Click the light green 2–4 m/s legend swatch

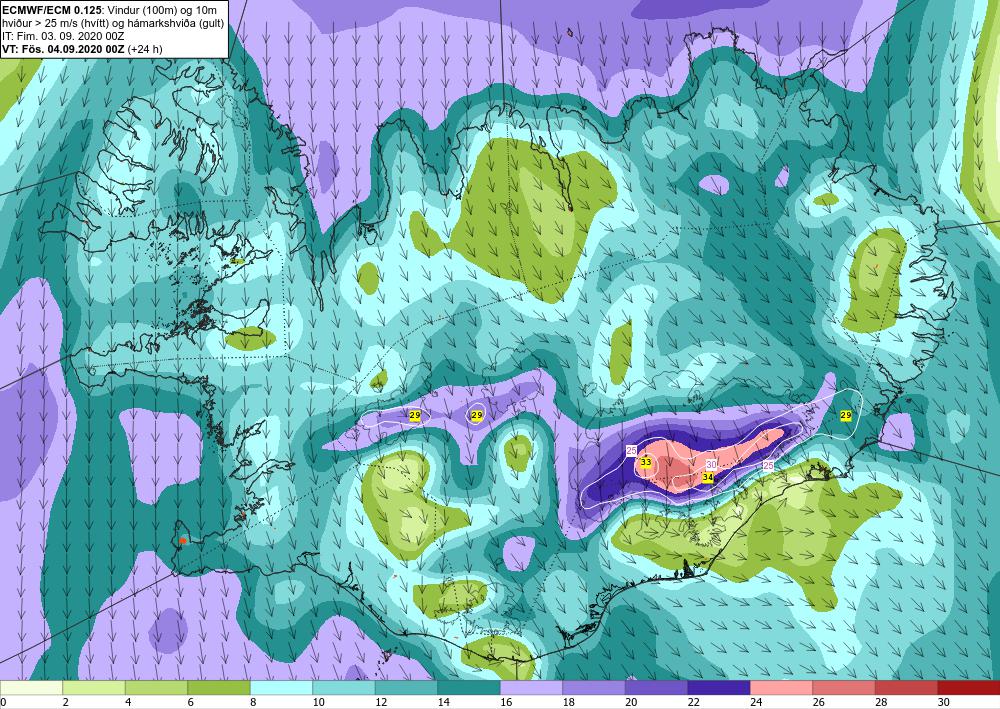coord(94,688)
